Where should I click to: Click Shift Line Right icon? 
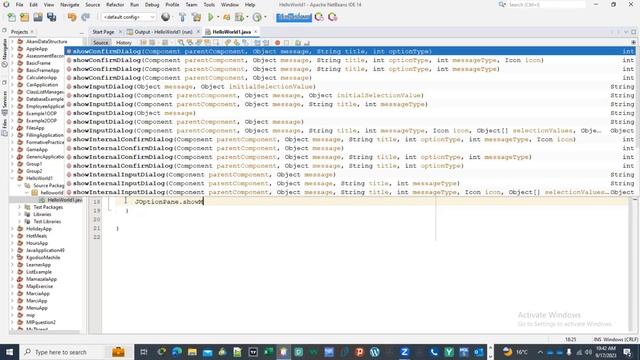(266, 42)
